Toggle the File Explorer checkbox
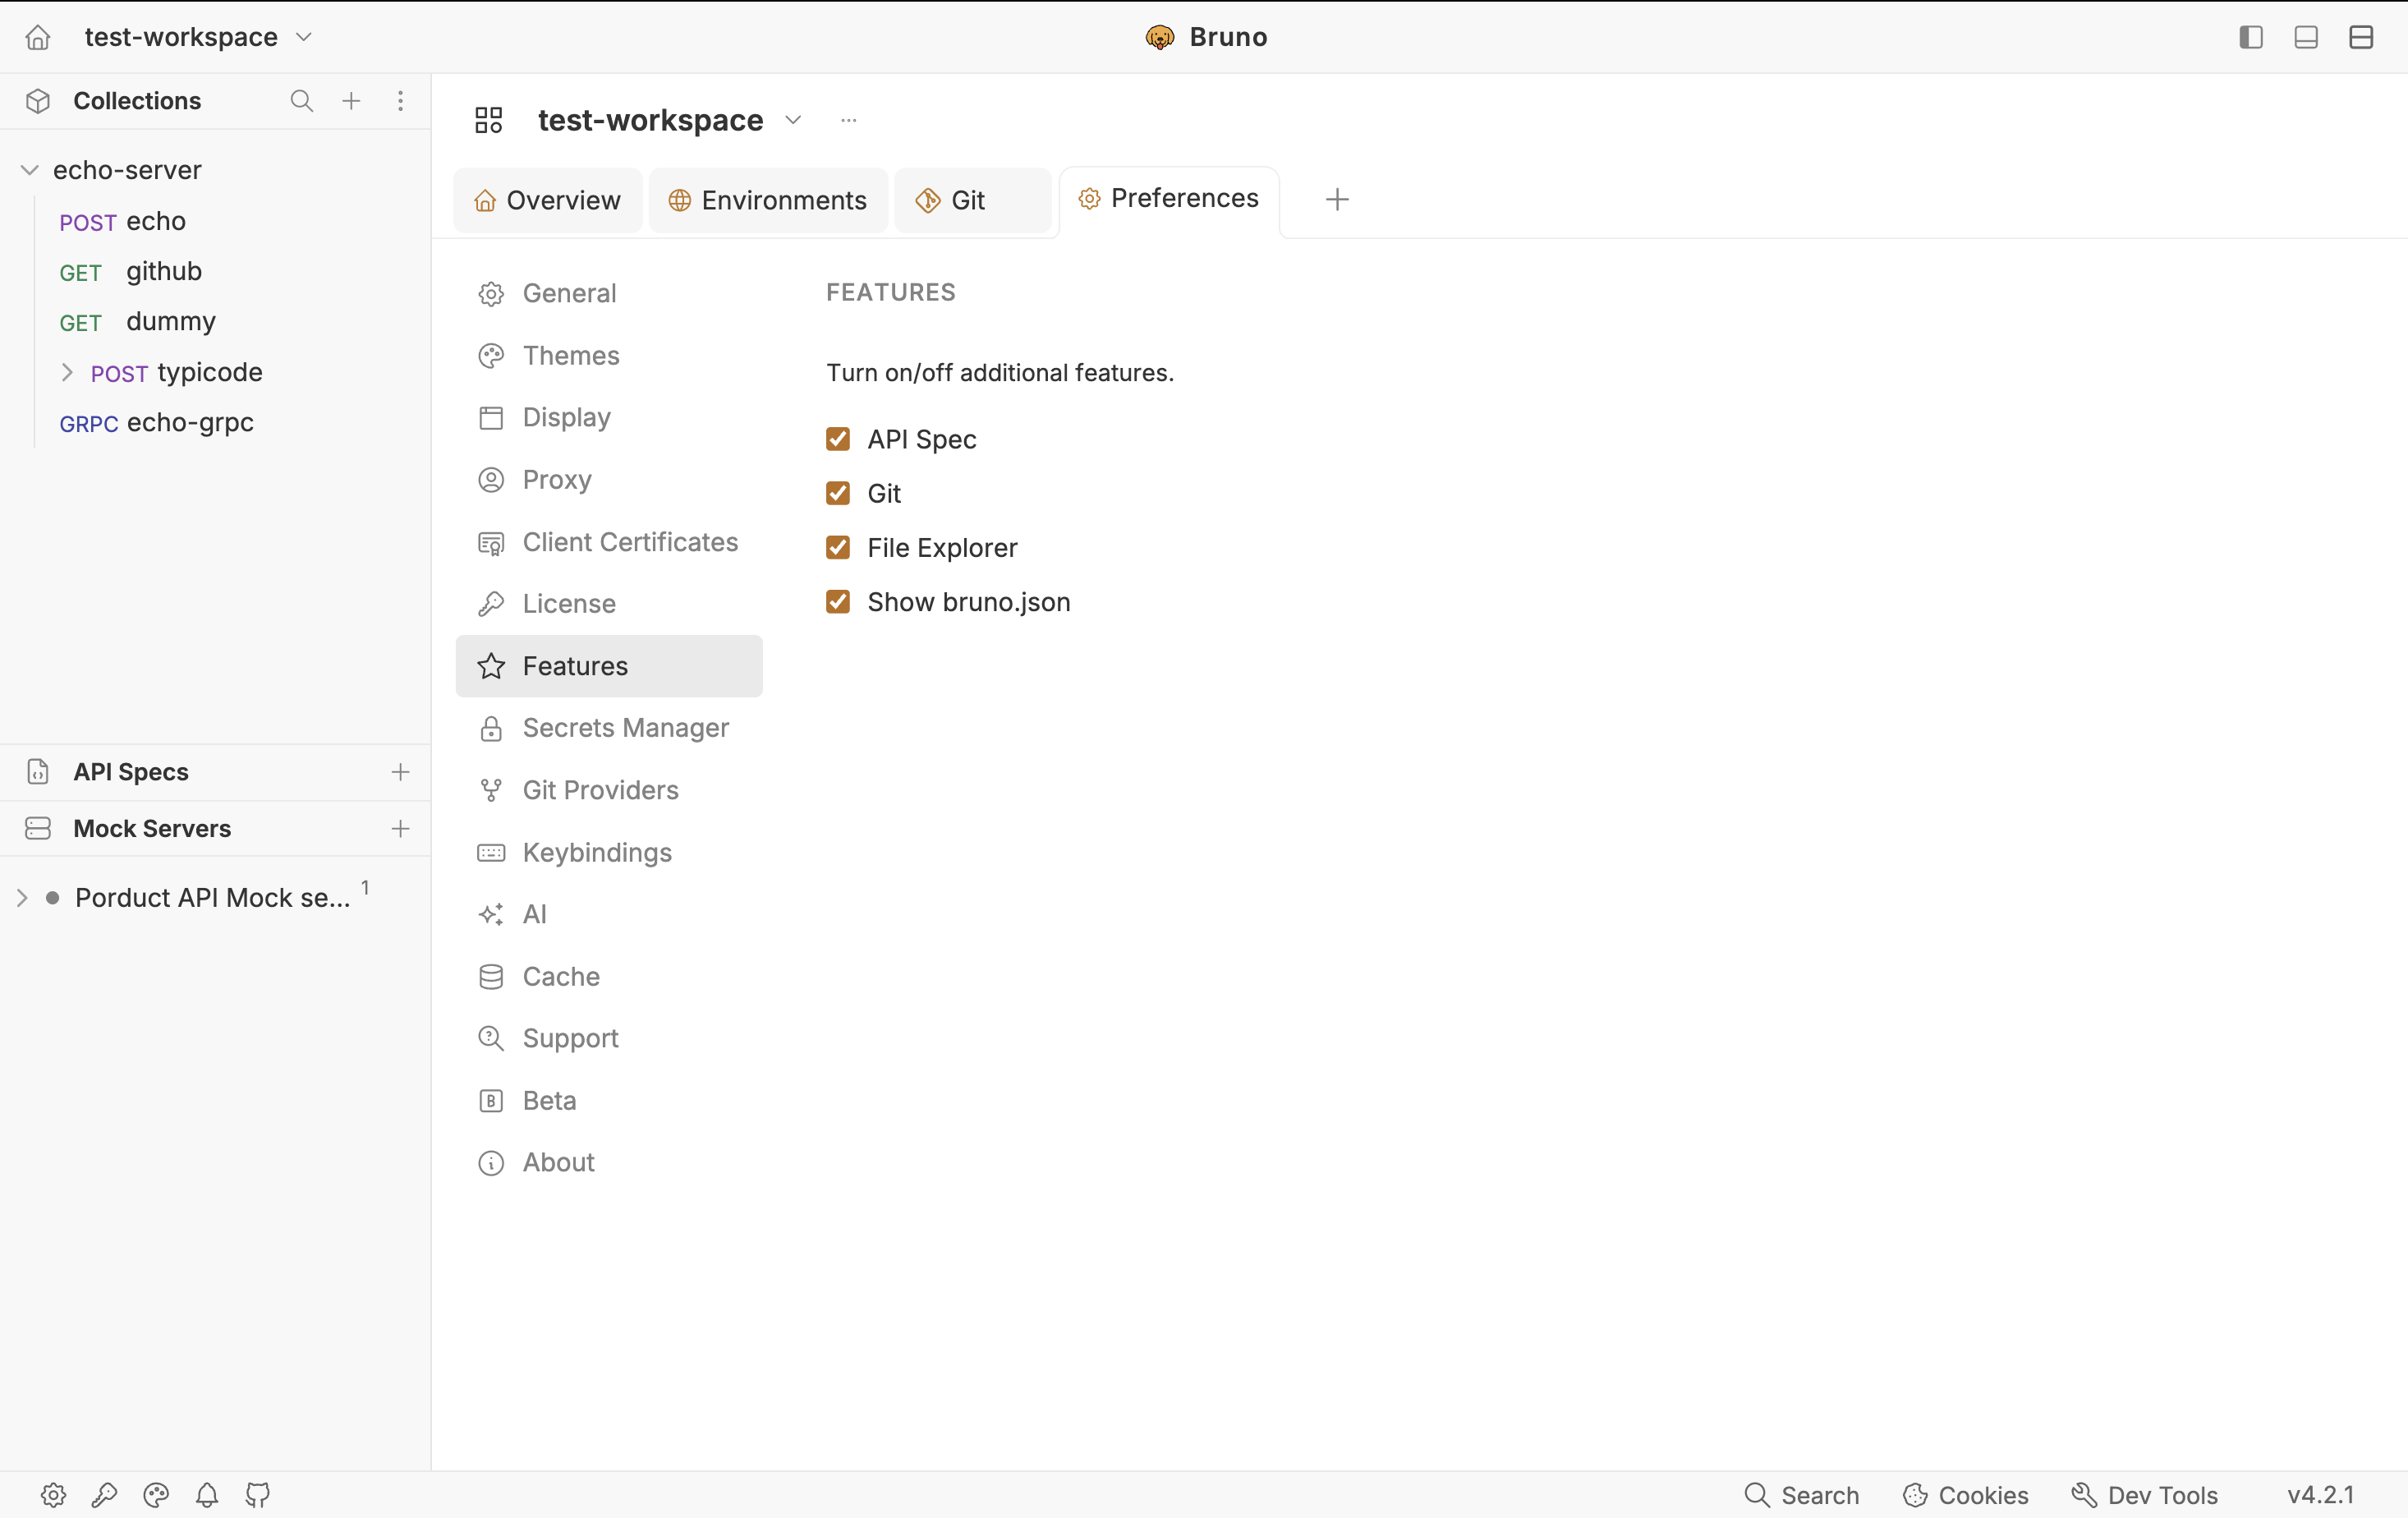This screenshot has width=2408, height=1518. [x=838, y=547]
